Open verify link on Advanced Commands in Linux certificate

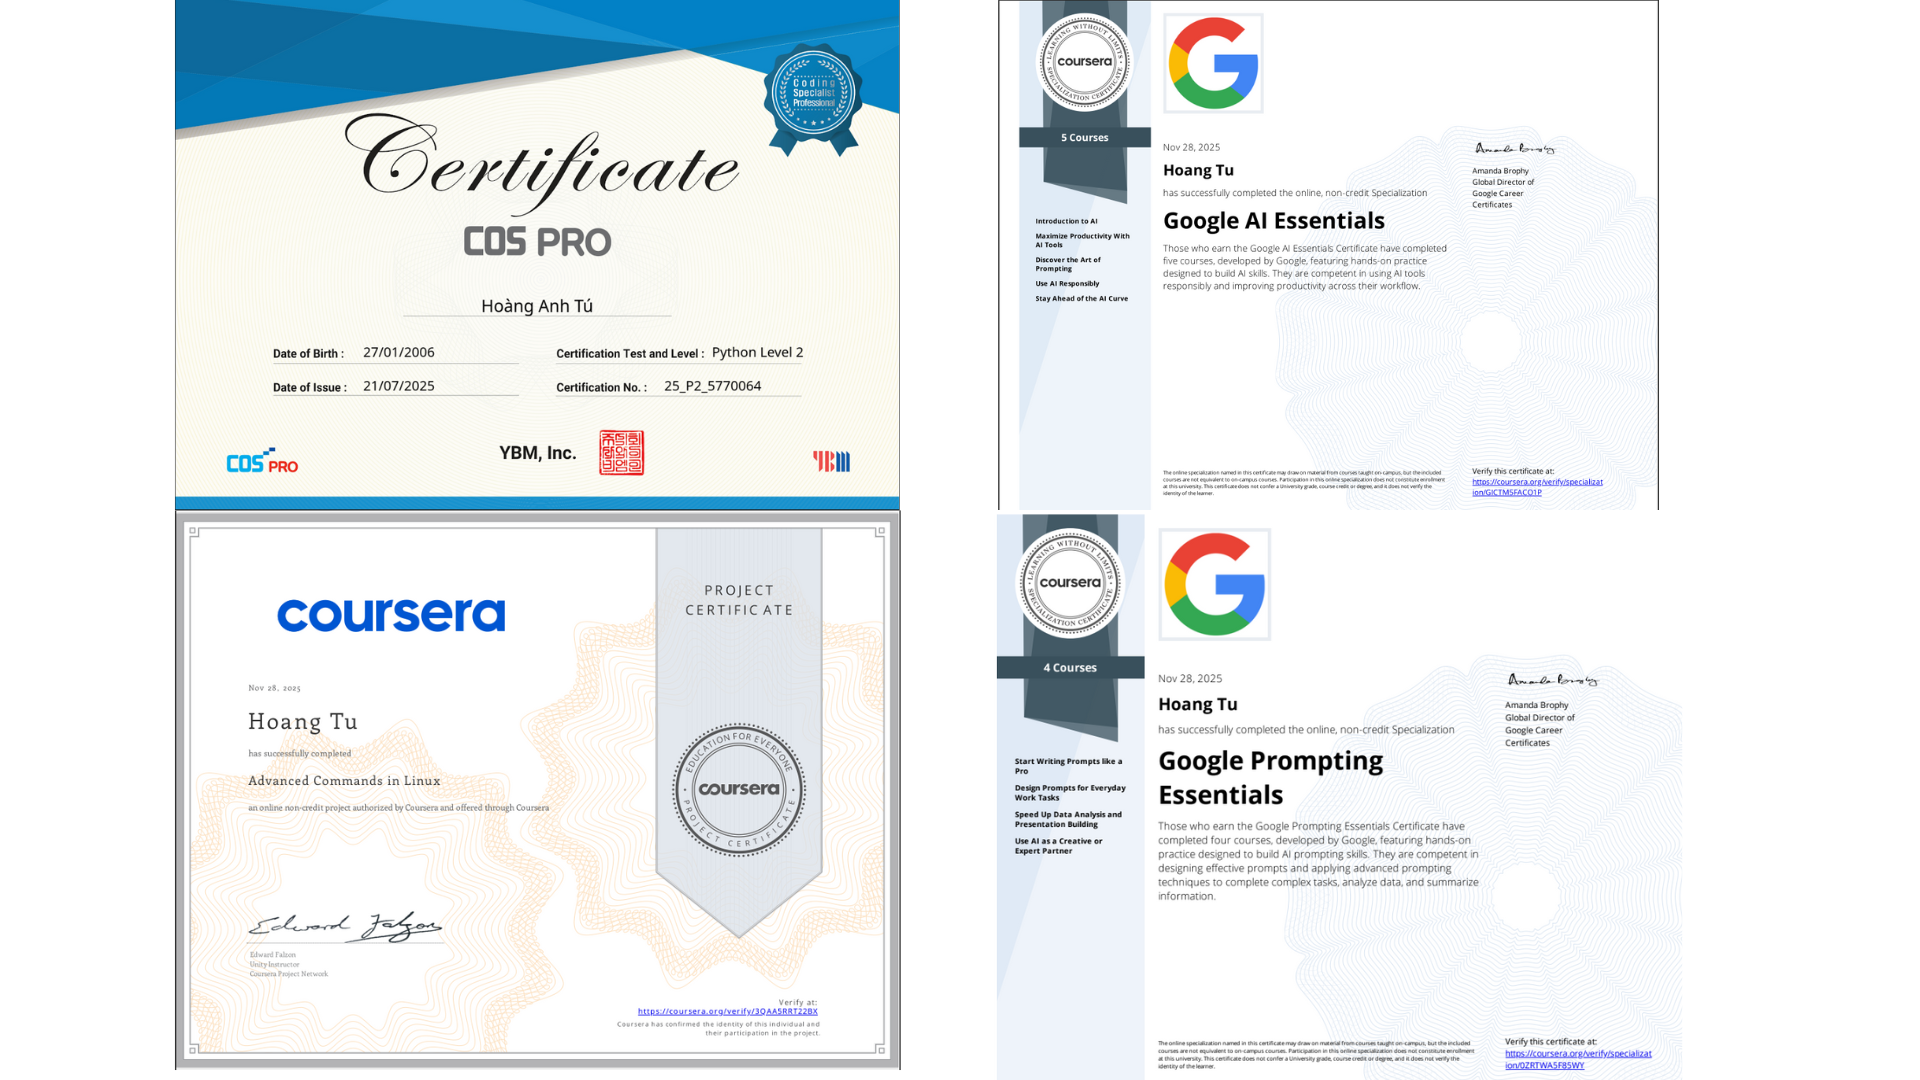pyautogui.click(x=728, y=1011)
